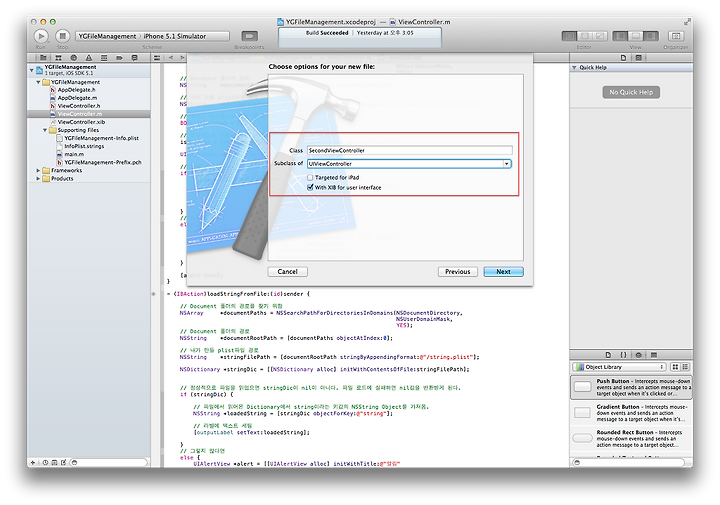Open the Object Library dropdown
Viewport: 720px width, 505px height.
619,367
